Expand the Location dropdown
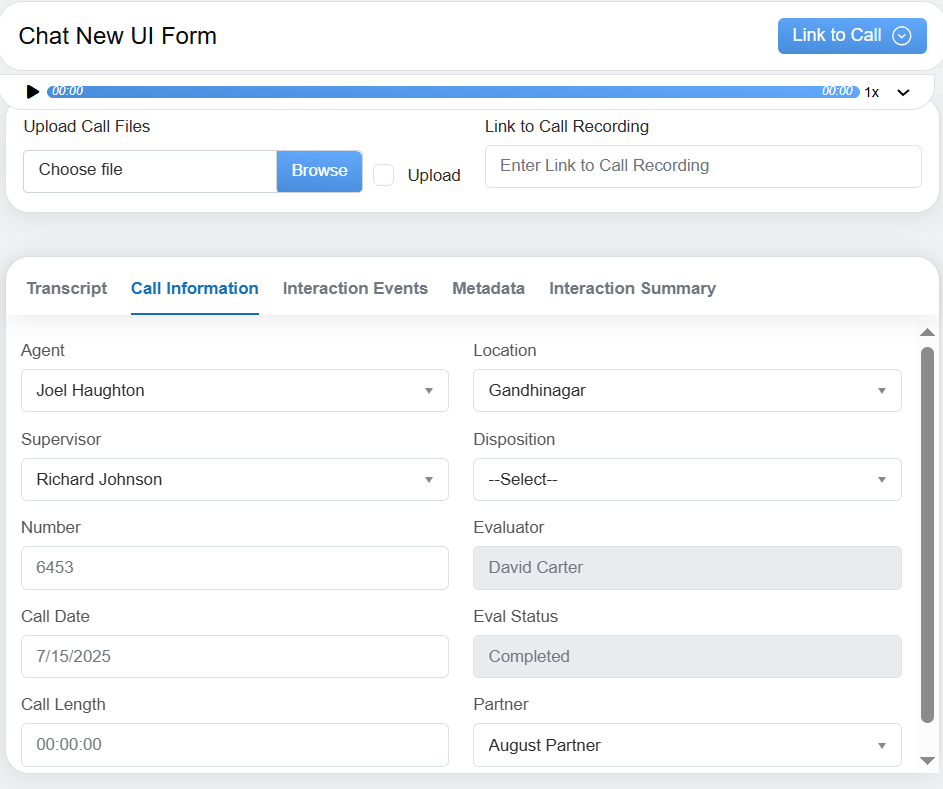Viewport: 943px width, 789px height. click(x=686, y=390)
